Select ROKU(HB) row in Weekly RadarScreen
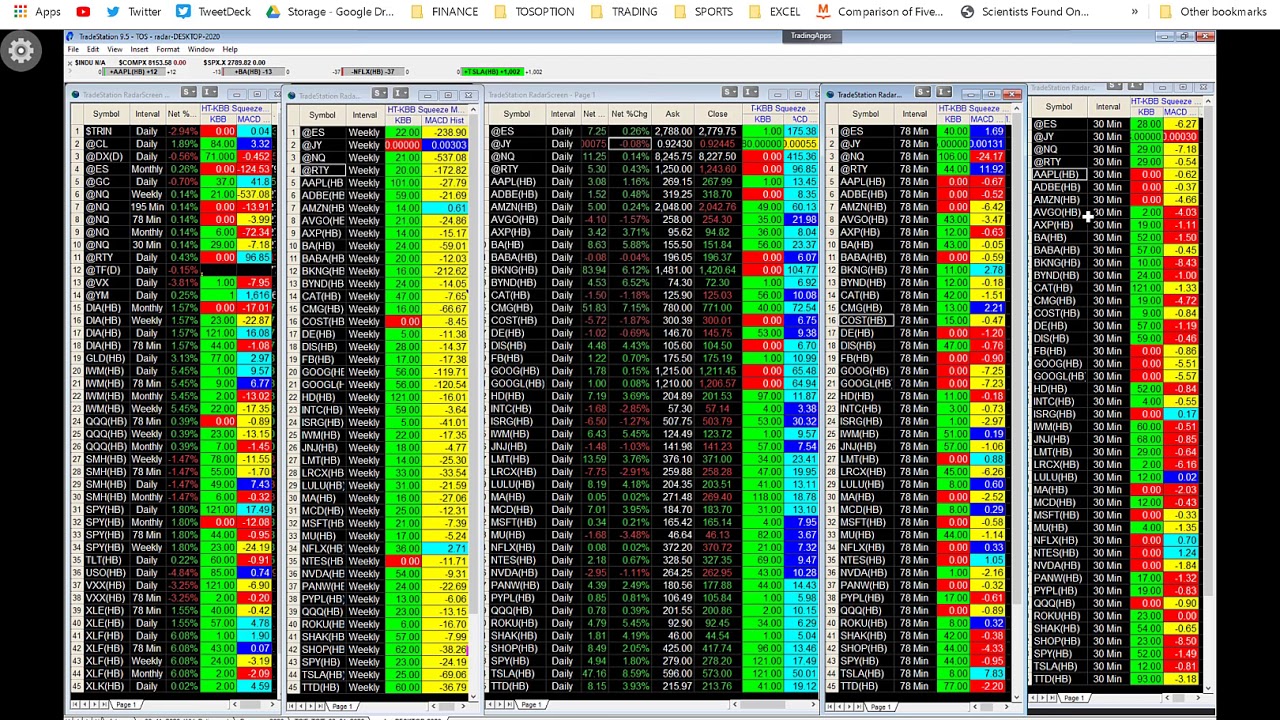Viewport: 1280px width, 720px height. click(x=378, y=624)
